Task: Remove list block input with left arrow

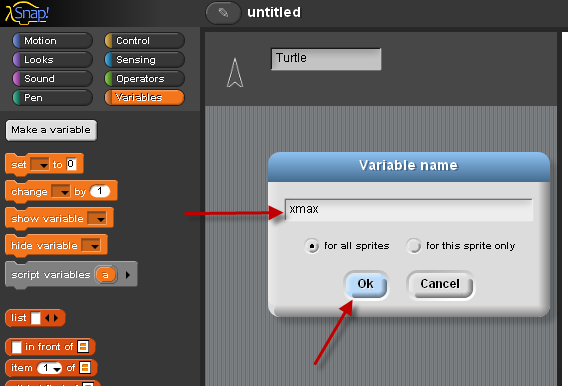Action: coord(47,318)
